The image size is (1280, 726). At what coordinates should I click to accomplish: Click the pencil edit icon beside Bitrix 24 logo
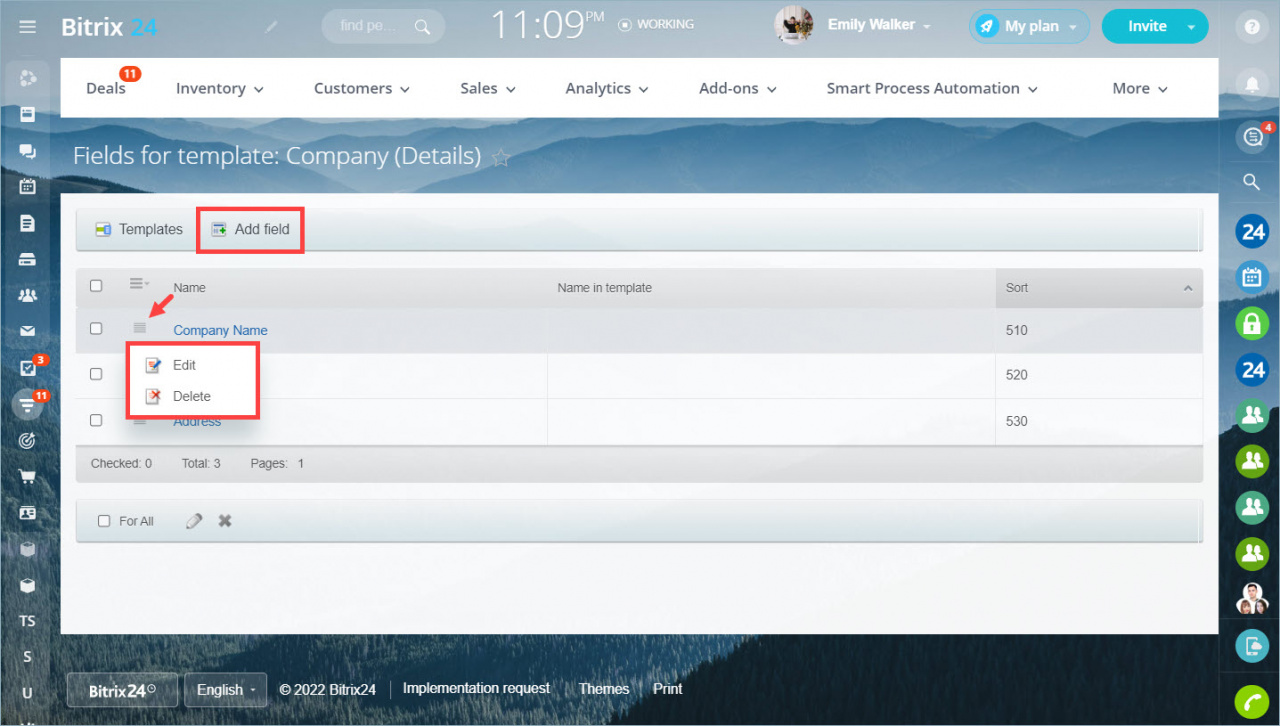tap(270, 27)
